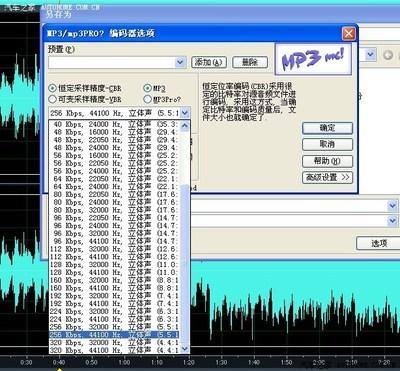Image resolution: width=400 pixels, height=371 pixels.
Task: Select 96 Kbps, 24000 Hz option
Action: click(114, 225)
